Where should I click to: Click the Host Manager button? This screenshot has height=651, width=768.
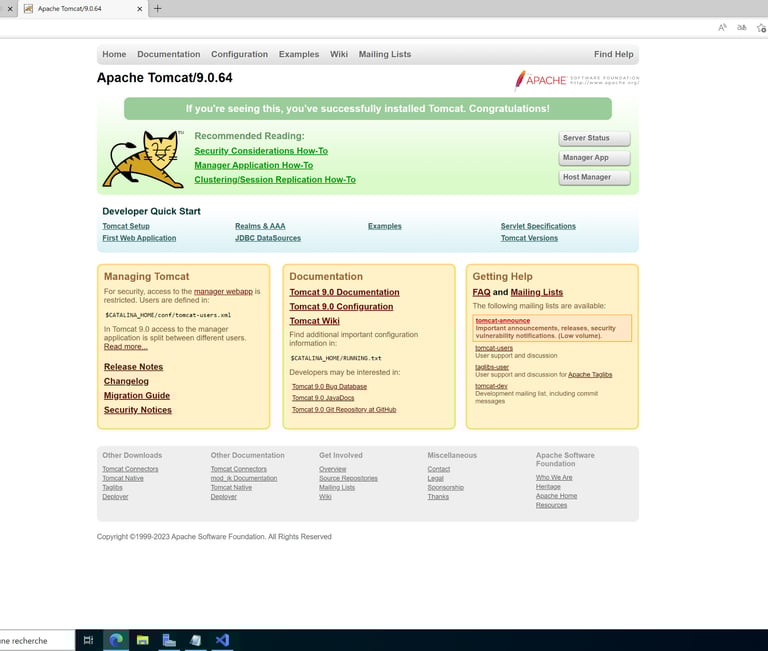594,177
